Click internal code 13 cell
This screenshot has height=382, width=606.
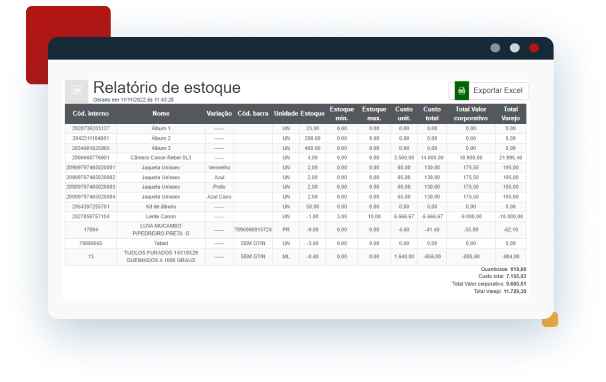point(91,257)
